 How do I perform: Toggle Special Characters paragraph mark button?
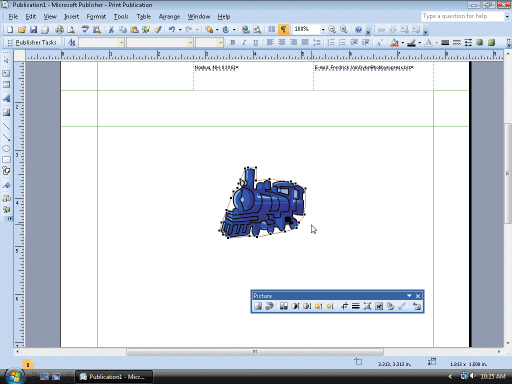pos(283,30)
